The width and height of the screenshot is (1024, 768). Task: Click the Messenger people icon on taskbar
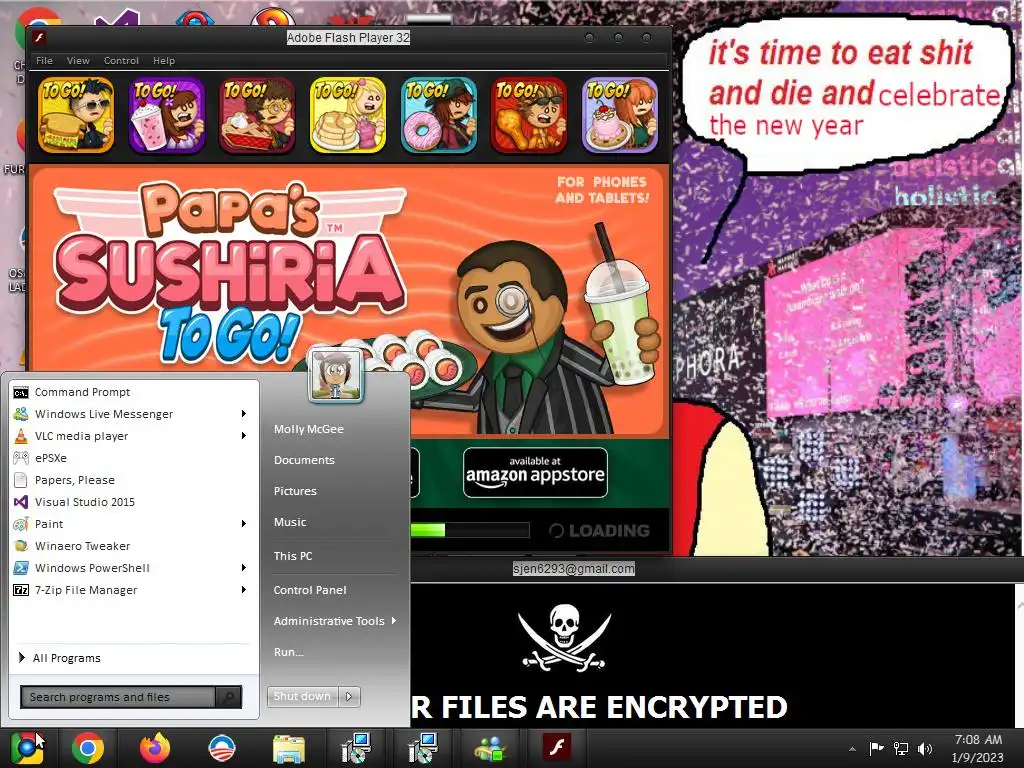click(490, 748)
